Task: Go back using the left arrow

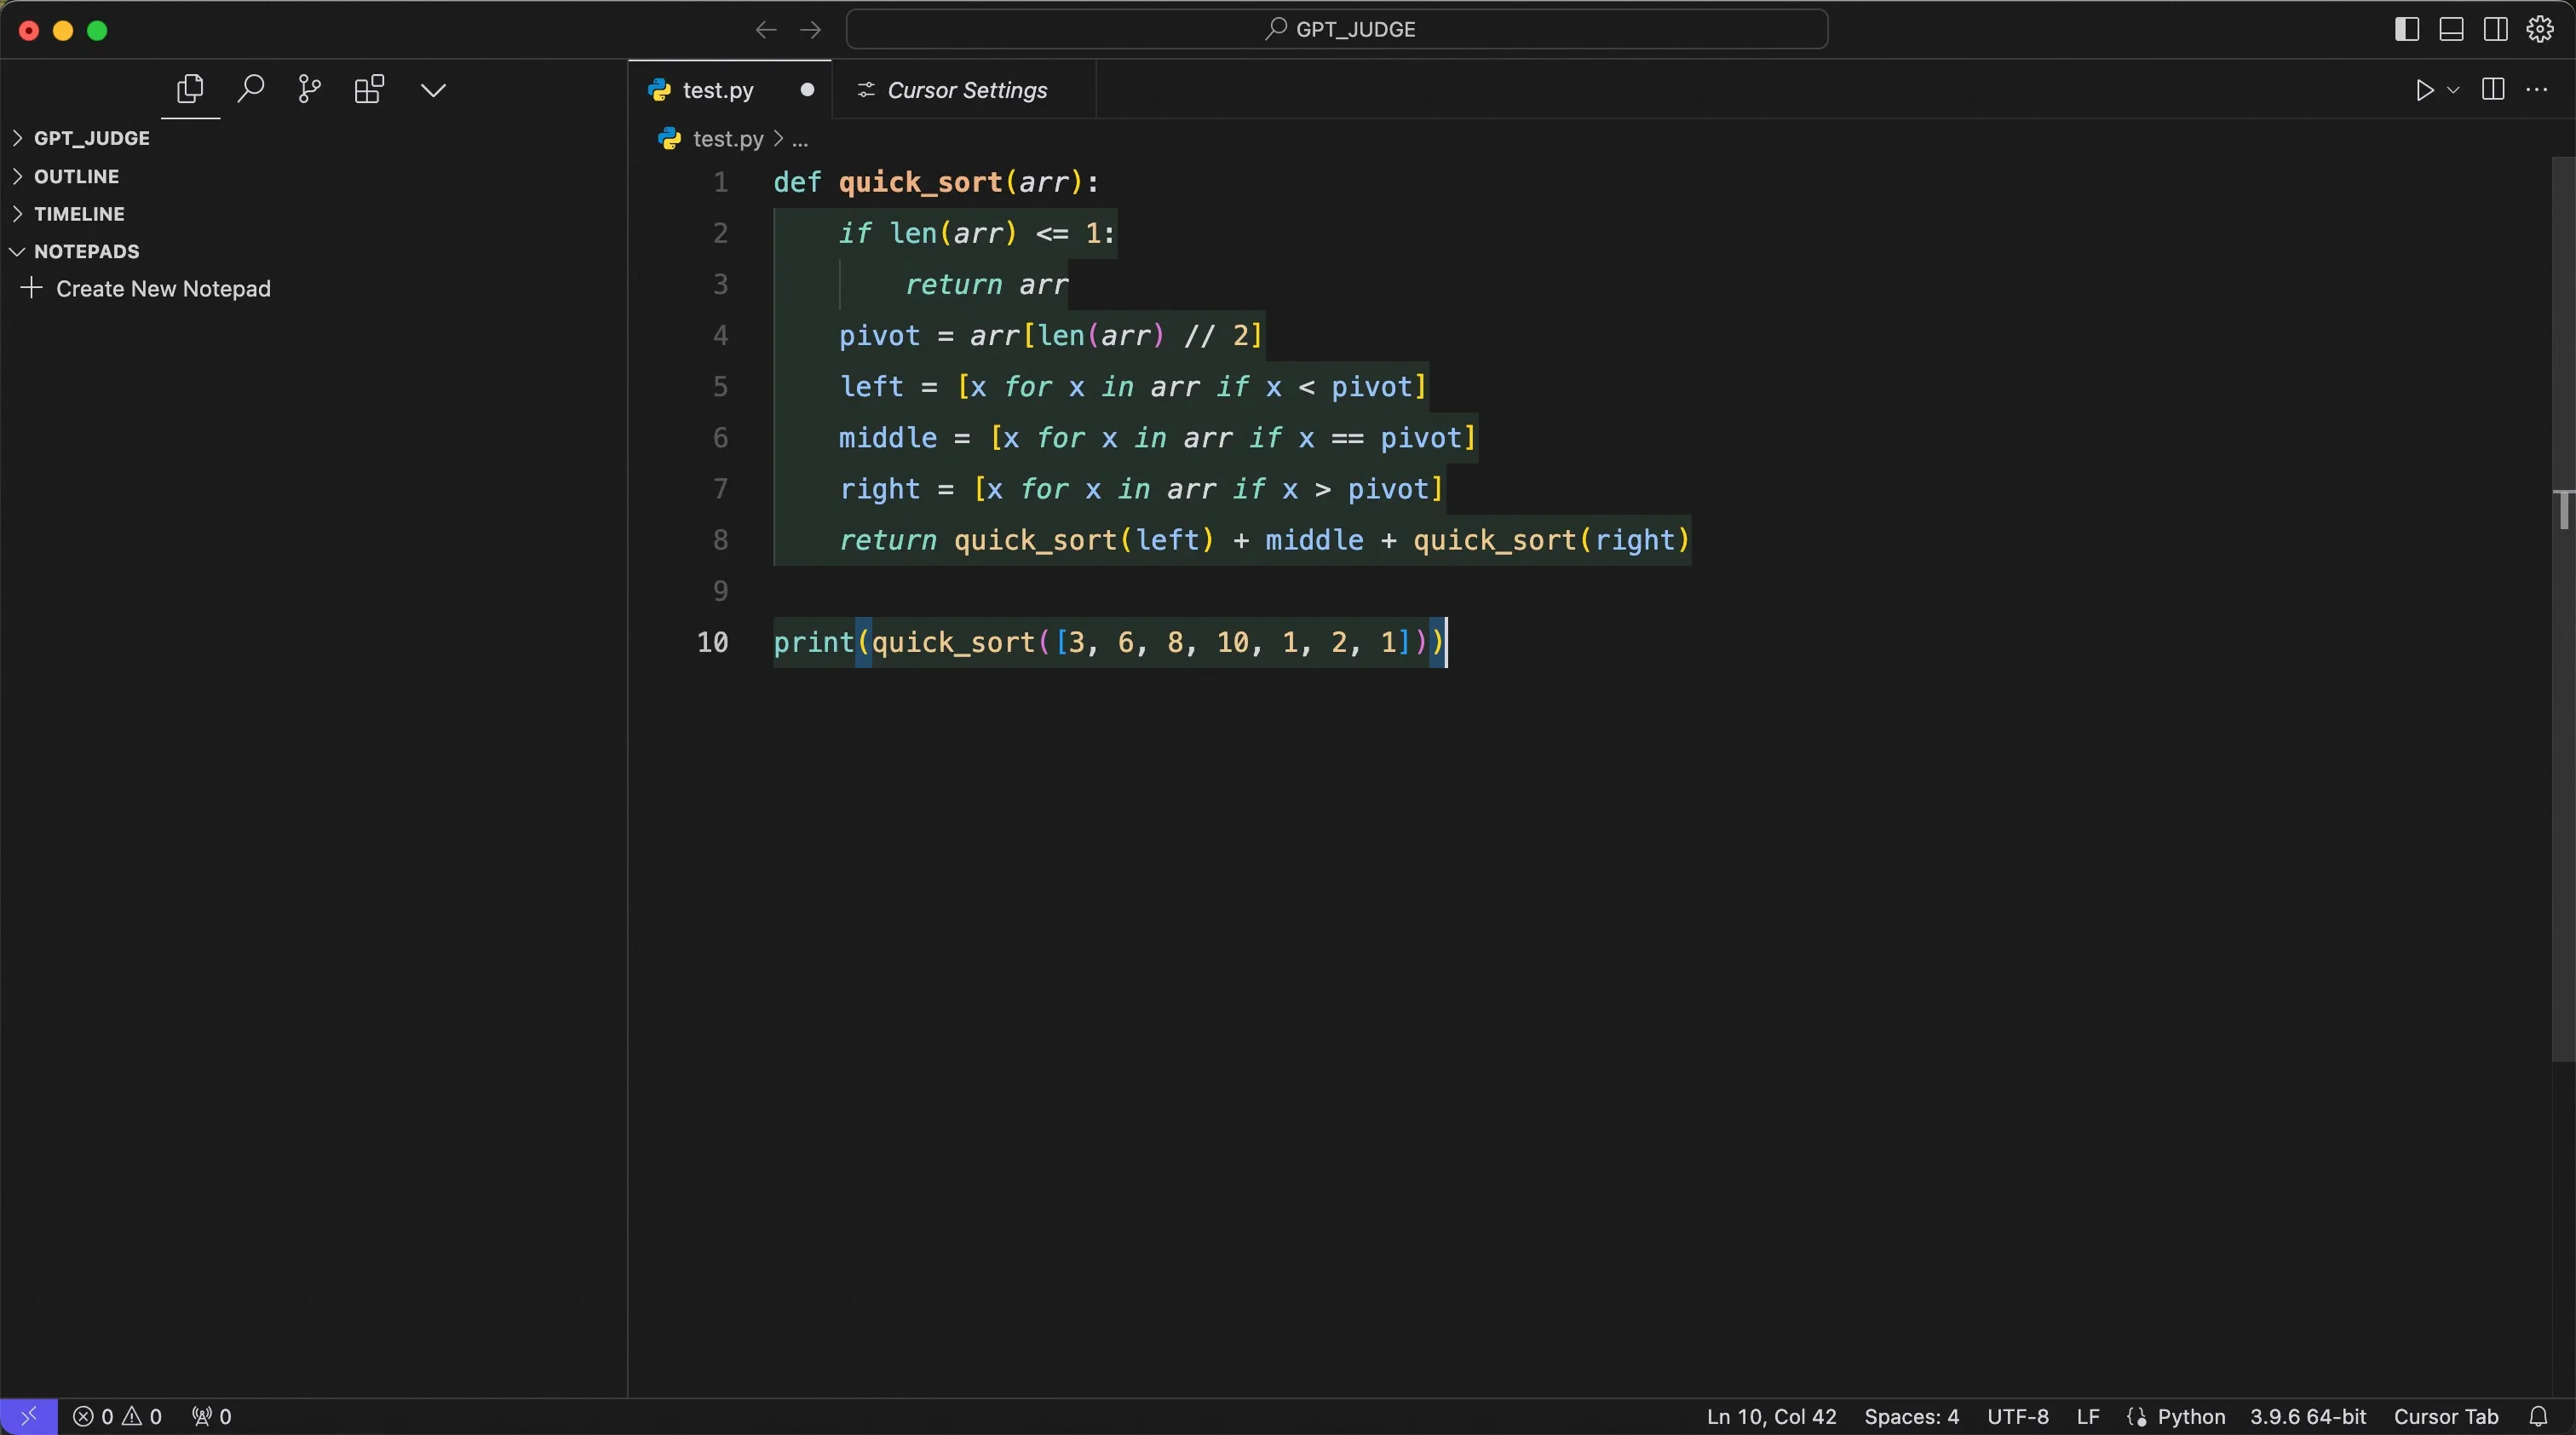Action: [x=766, y=30]
